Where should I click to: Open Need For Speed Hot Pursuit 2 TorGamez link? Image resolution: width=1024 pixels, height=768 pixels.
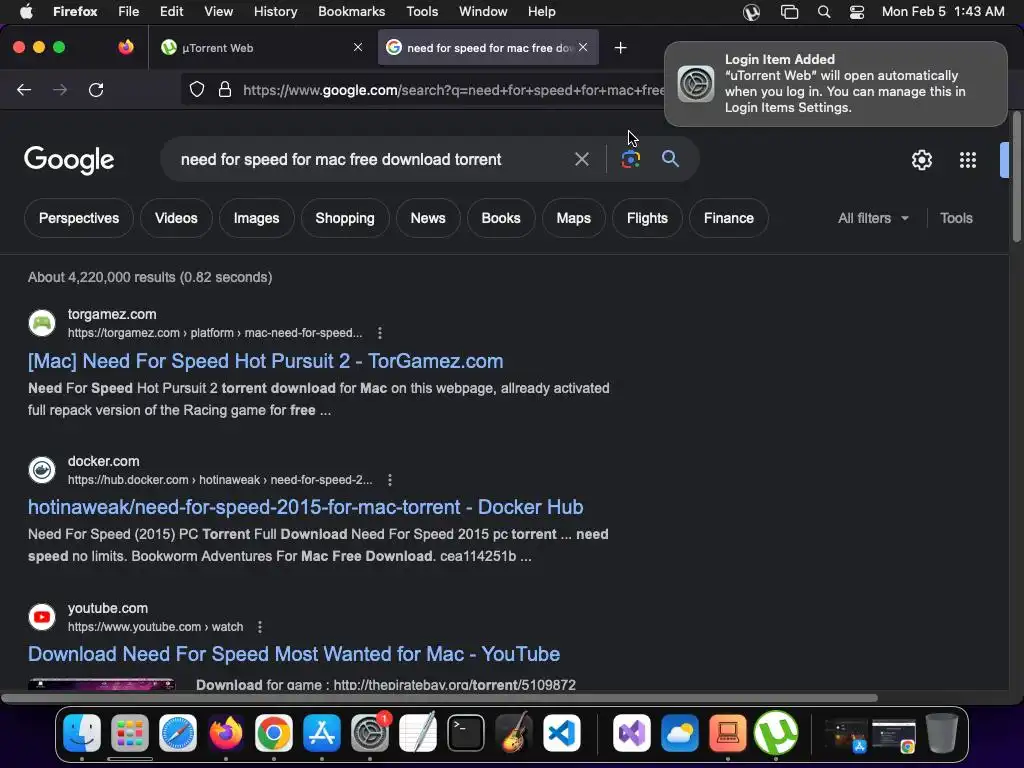pos(265,361)
